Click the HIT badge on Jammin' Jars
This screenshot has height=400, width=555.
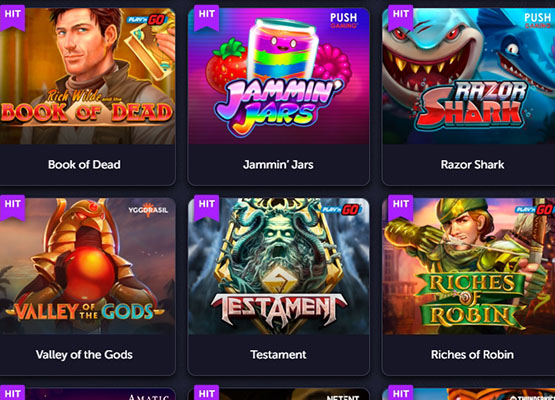[207, 17]
